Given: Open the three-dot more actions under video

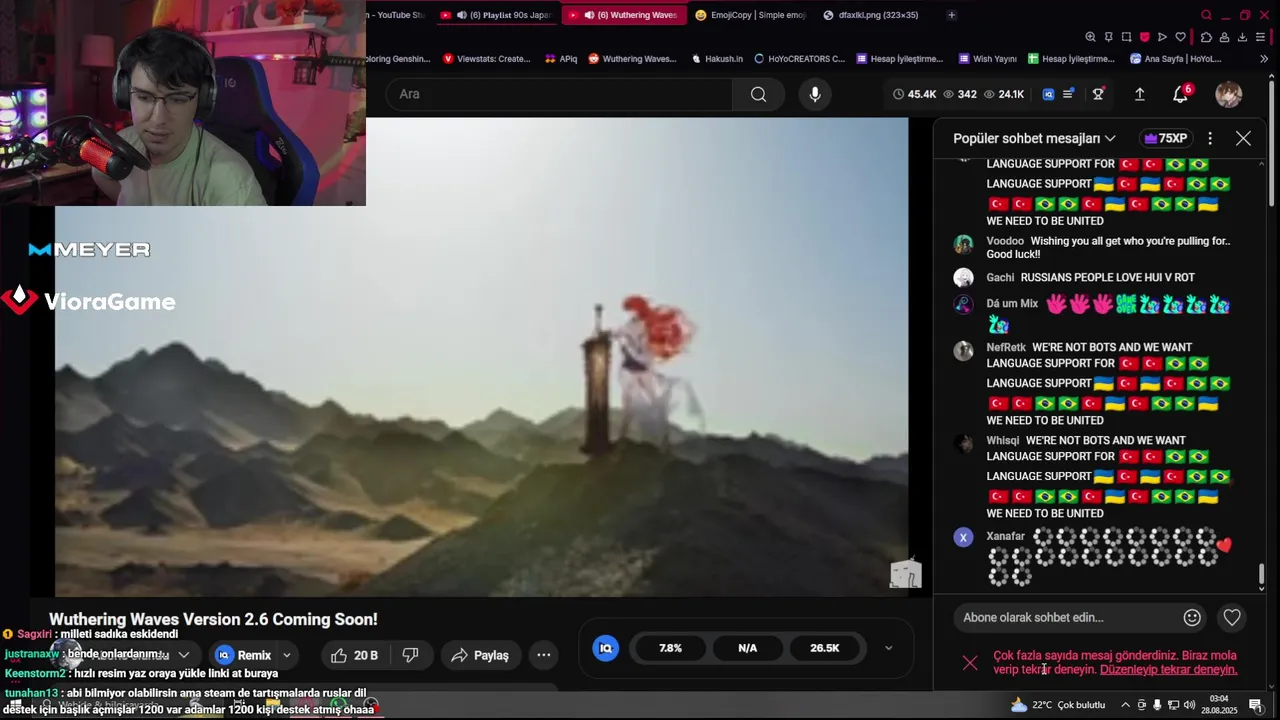Looking at the screenshot, I should coord(544,655).
